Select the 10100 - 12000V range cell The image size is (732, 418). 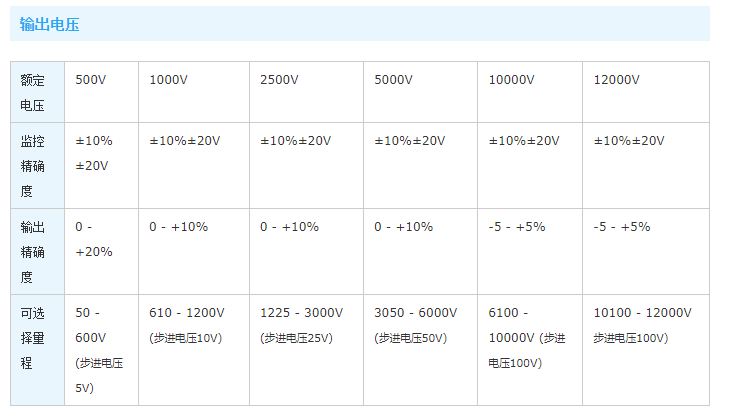click(x=642, y=325)
